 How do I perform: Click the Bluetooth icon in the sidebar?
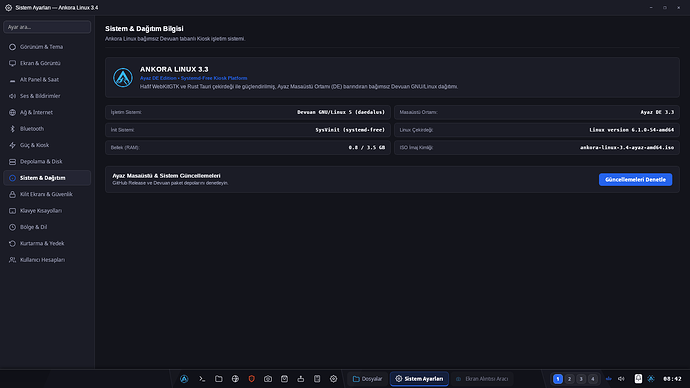[12, 129]
